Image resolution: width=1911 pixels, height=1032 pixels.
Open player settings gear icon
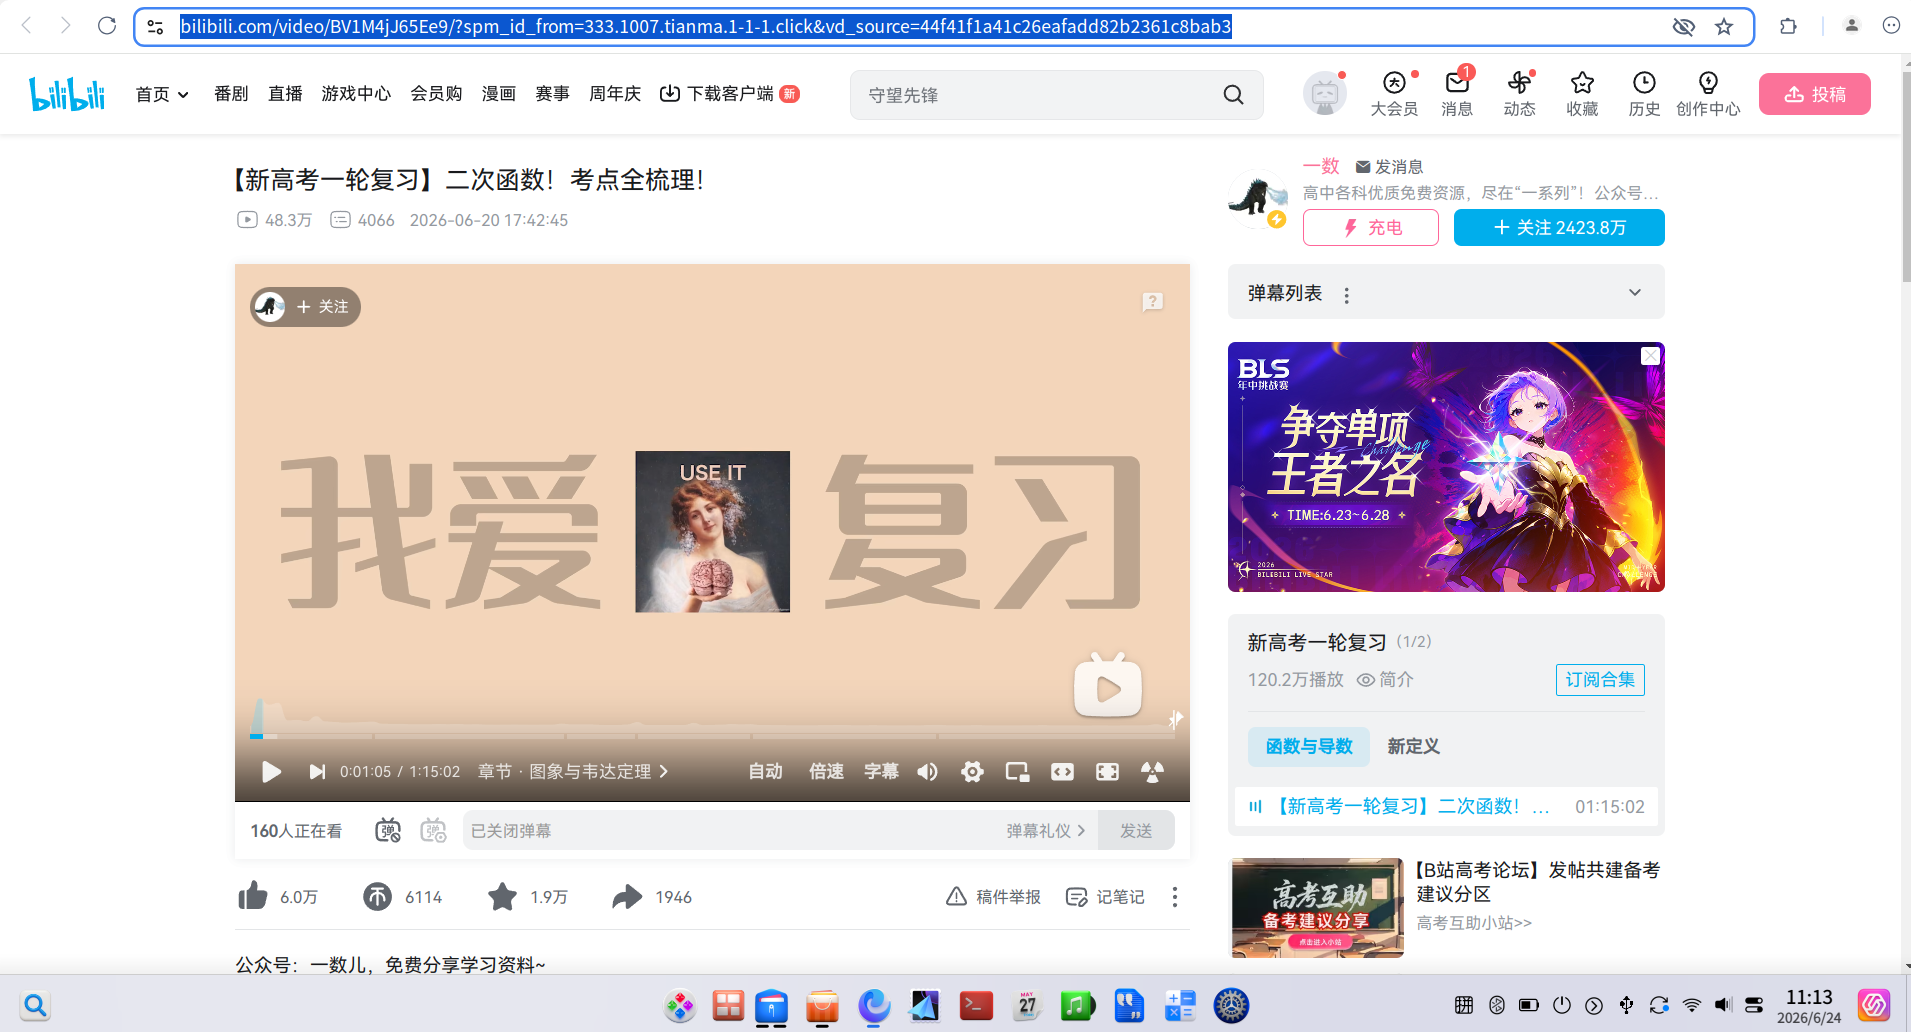coord(972,772)
